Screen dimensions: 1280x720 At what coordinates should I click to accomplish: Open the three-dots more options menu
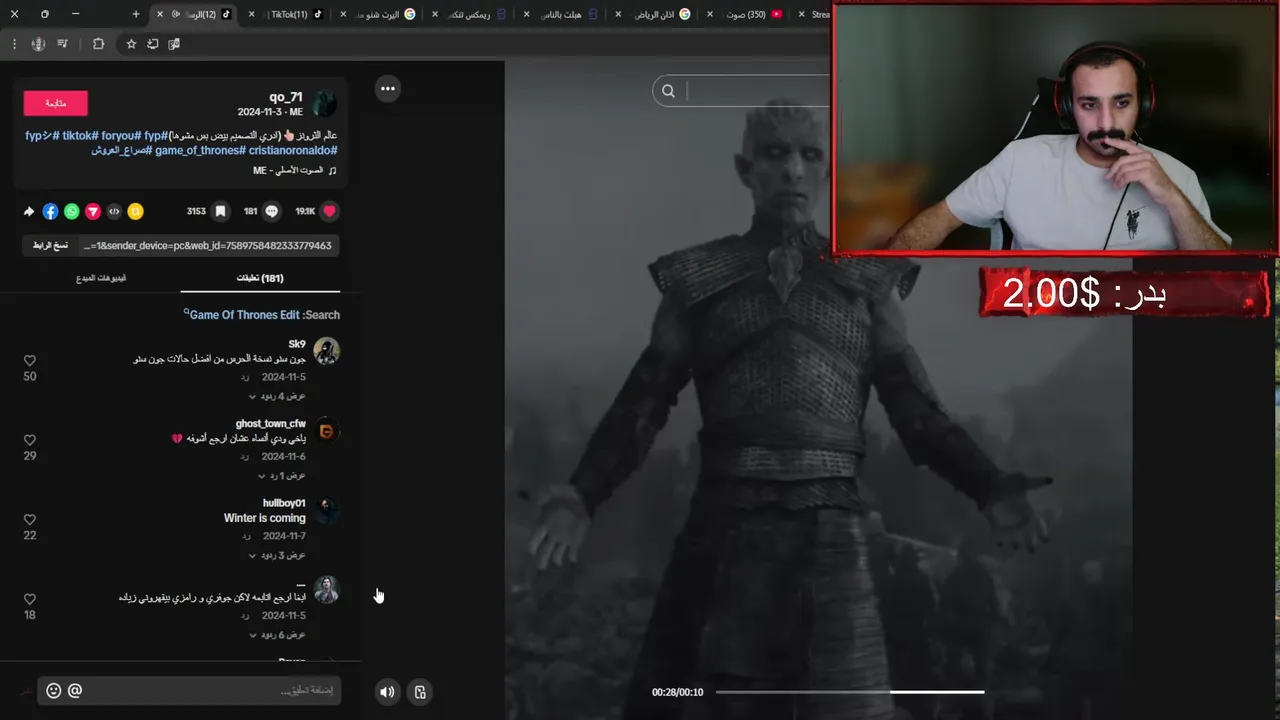pyautogui.click(x=388, y=88)
